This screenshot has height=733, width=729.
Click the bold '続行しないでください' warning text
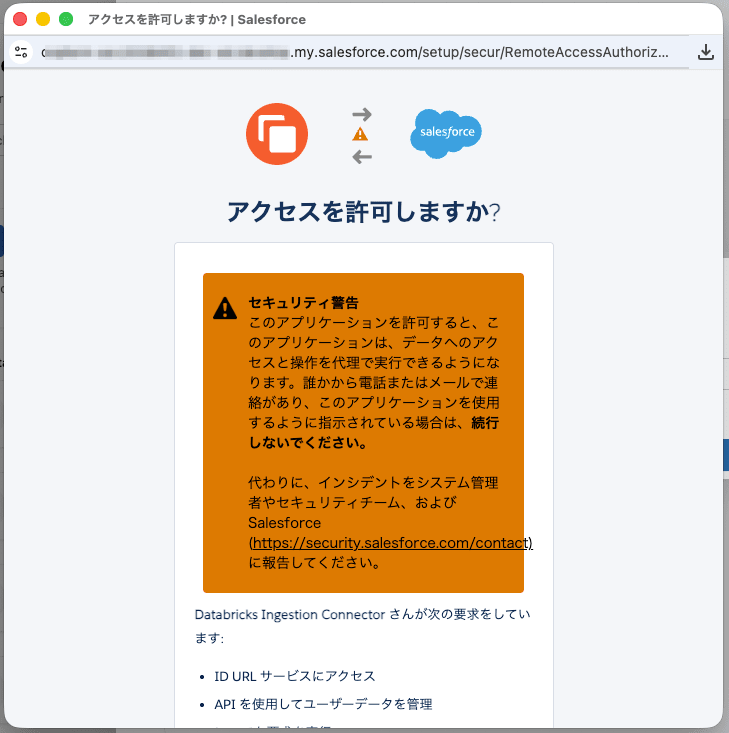coord(373,433)
